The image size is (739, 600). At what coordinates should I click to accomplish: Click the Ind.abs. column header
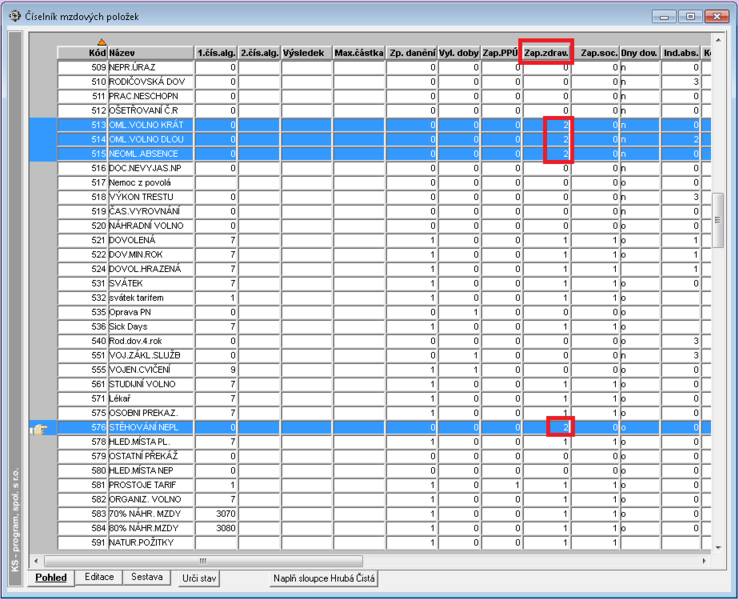pyautogui.click(x=681, y=53)
